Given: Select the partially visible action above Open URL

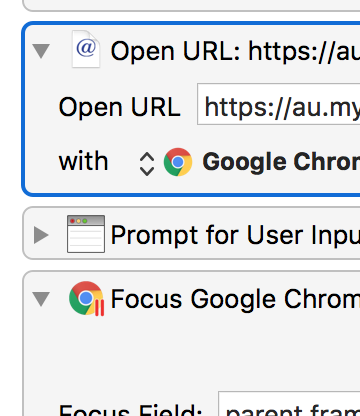Looking at the screenshot, I should (191, 5).
